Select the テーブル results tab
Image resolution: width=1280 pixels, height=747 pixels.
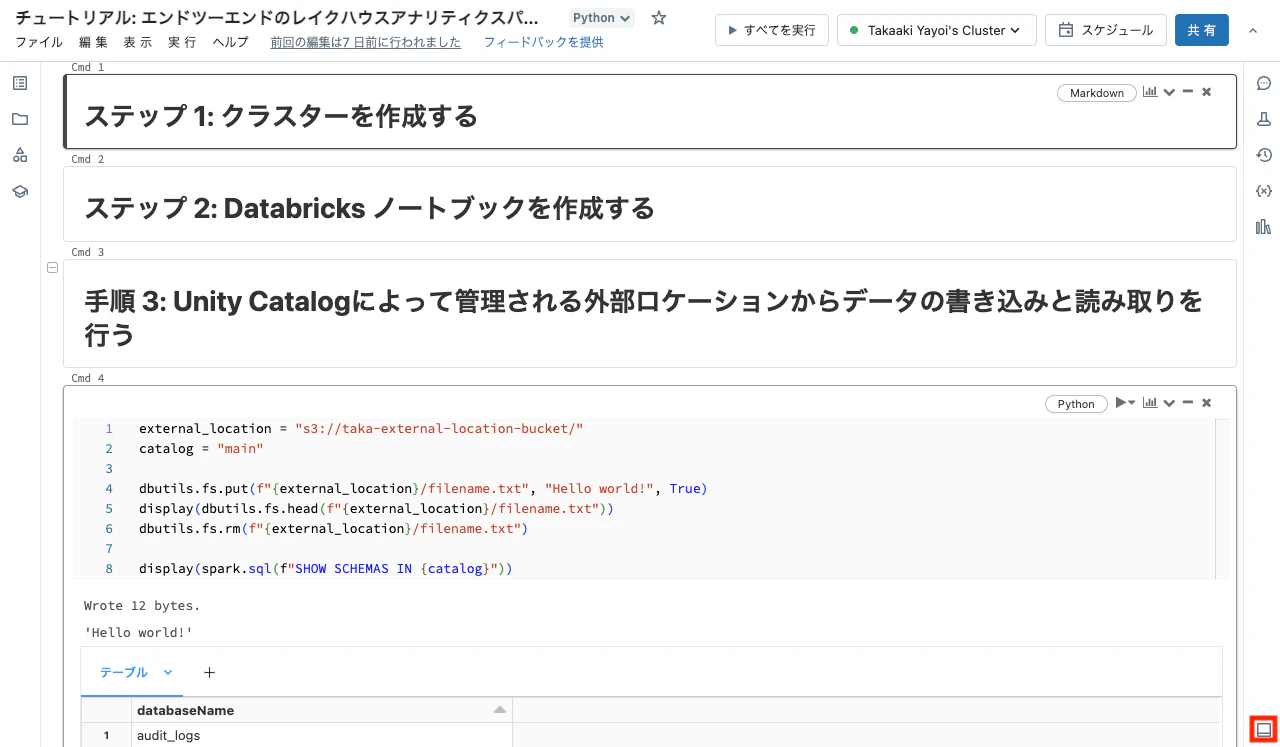[123, 672]
